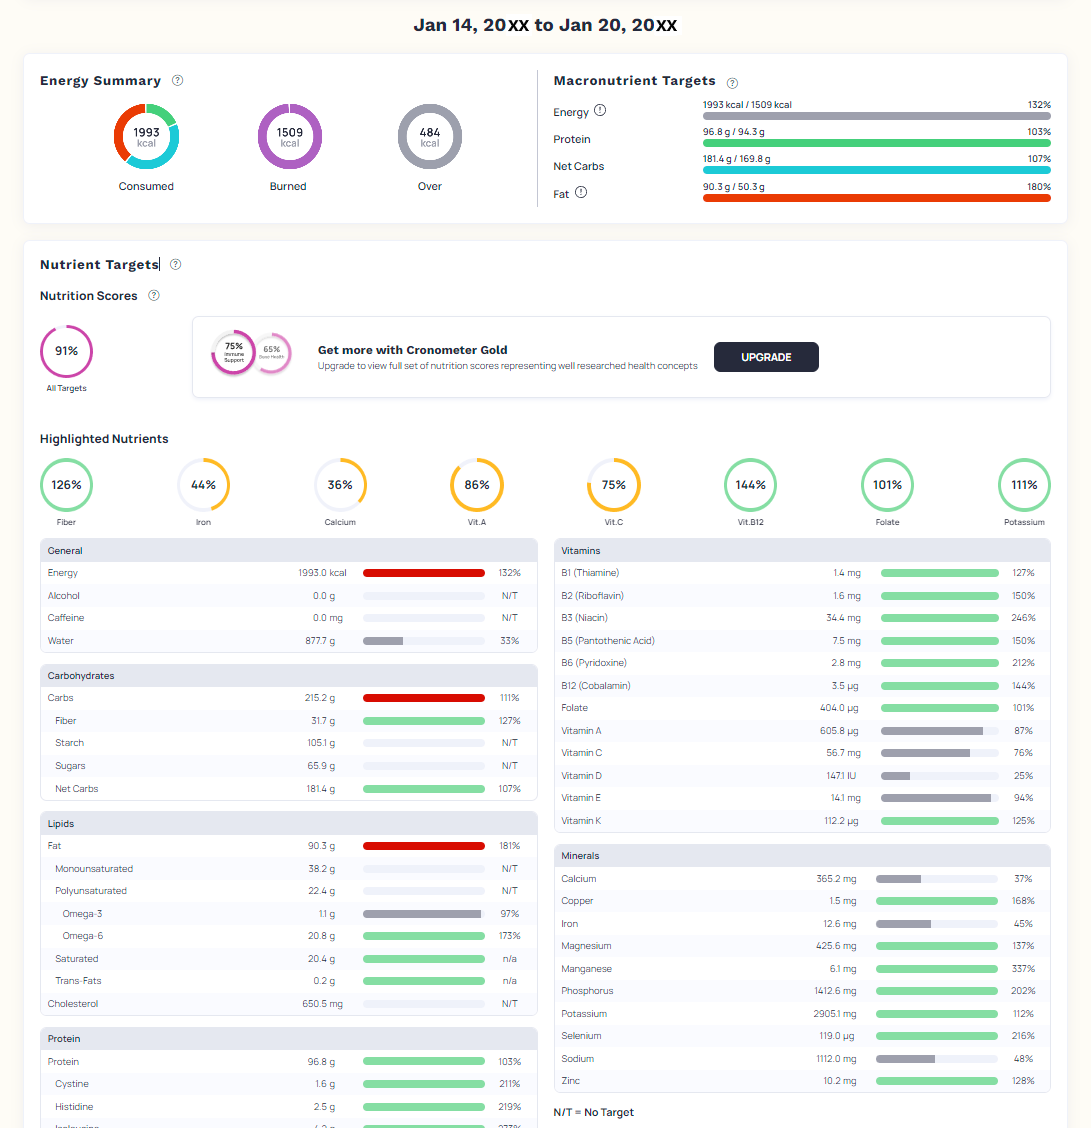Click the Vit.B12 144% nutrient circle
Screen dimensions: 1091x1128
[x=751, y=485]
